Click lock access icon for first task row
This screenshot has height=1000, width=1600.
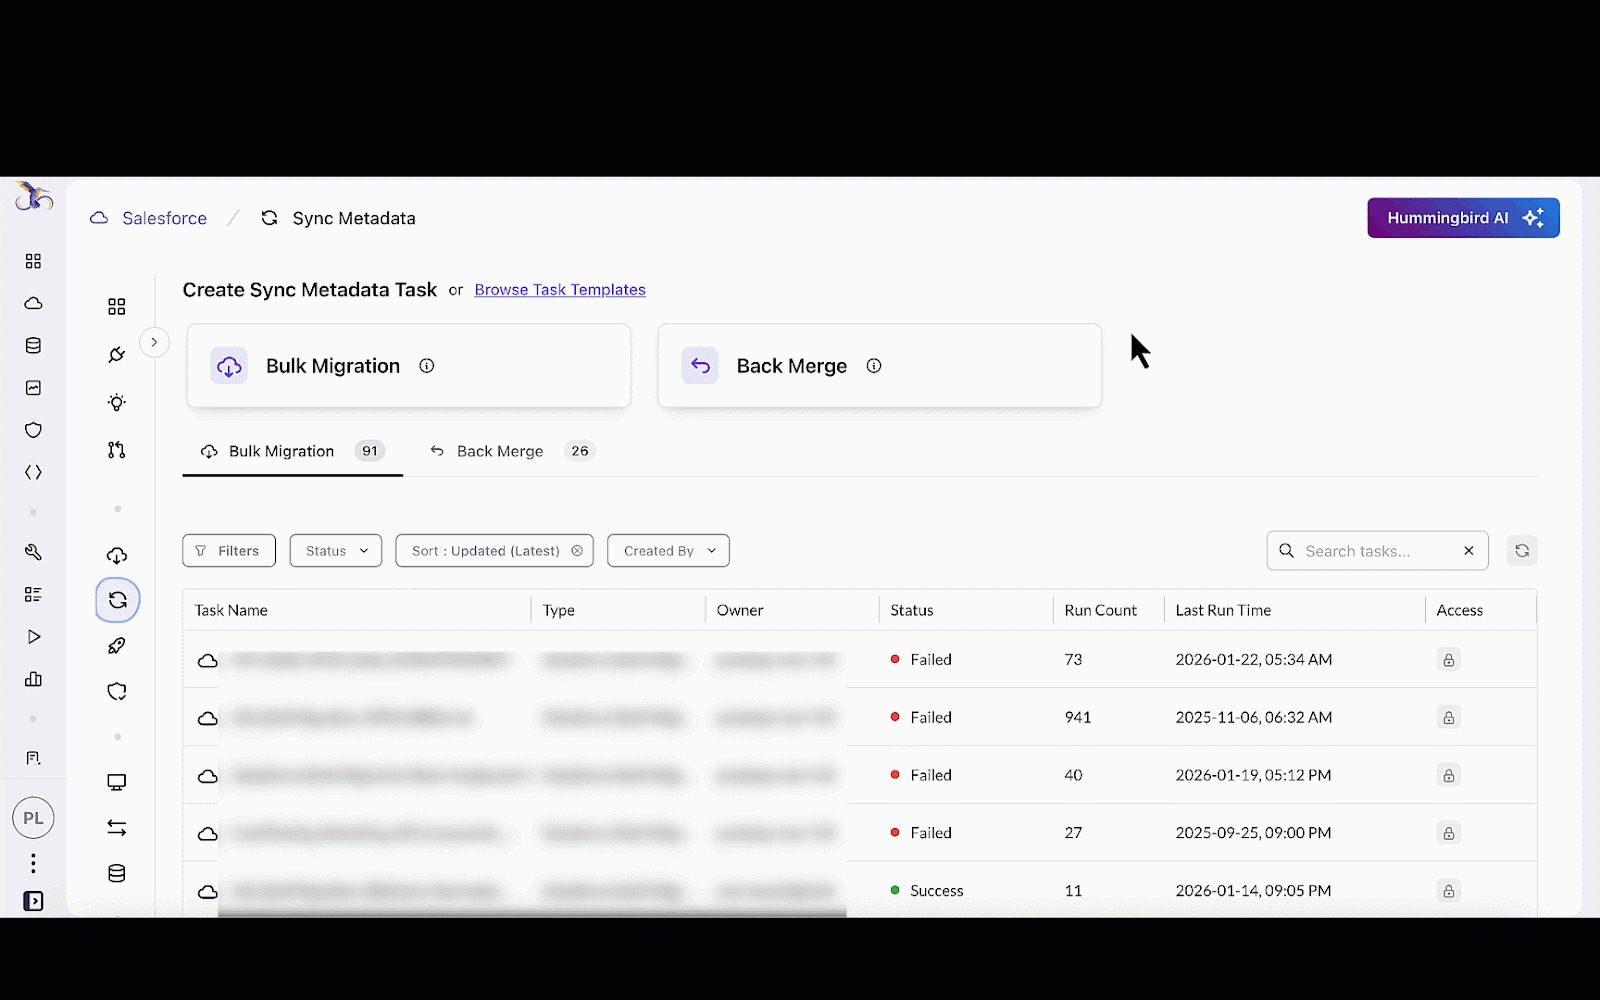pyautogui.click(x=1448, y=660)
